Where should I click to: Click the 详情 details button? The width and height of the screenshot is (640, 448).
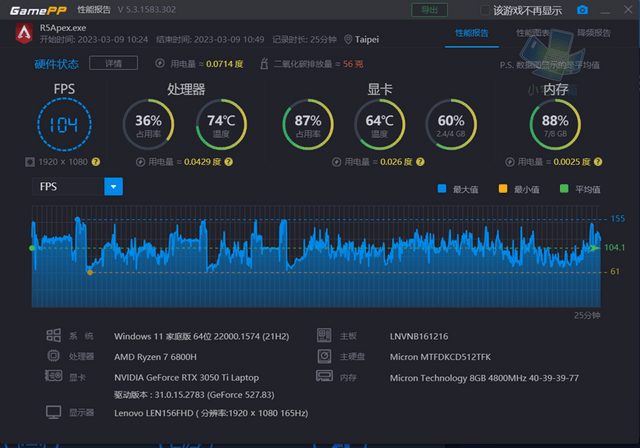tap(113, 63)
